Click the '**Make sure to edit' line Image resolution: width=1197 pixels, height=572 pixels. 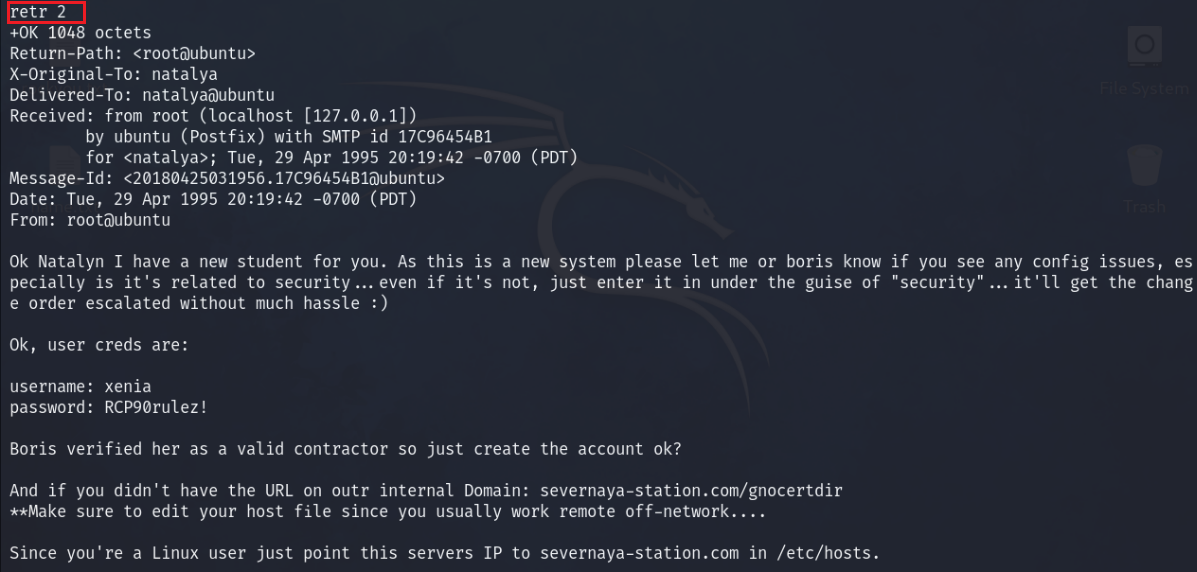tap(387, 512)
